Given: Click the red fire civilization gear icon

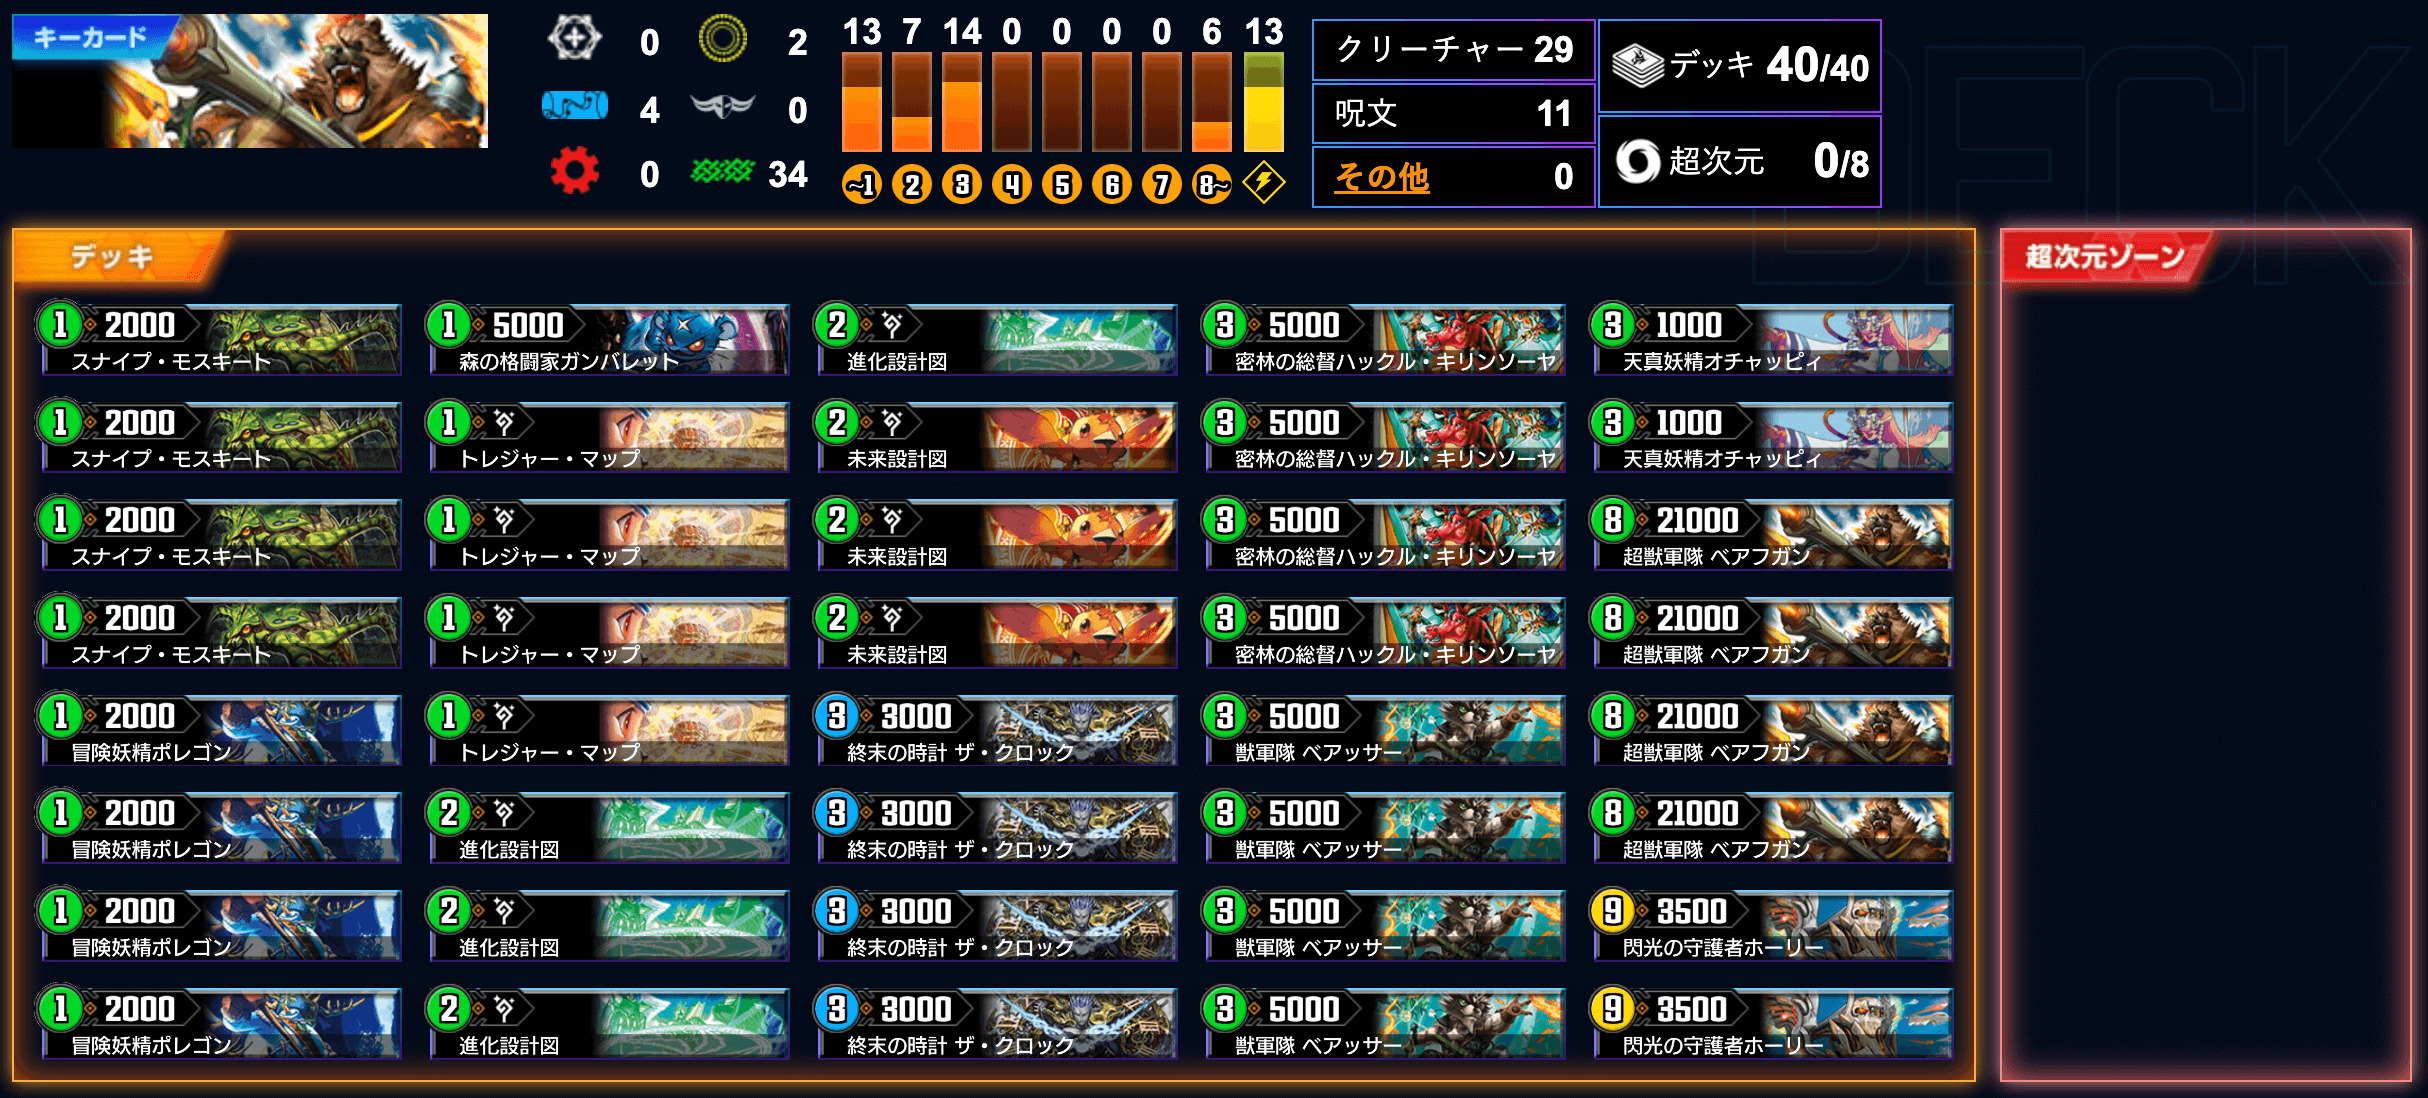Looking at the screenshot, I should [574, 172].
